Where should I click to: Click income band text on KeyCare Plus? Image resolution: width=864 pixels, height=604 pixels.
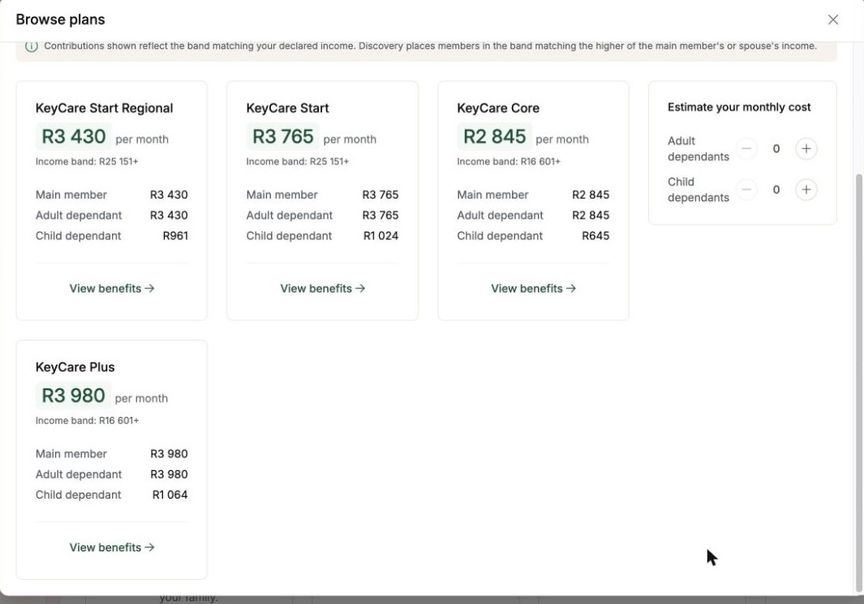point(87,420)
